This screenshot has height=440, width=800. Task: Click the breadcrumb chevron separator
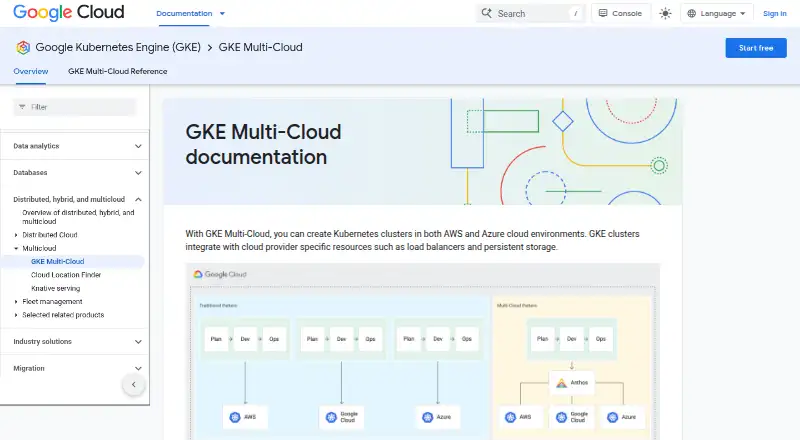coord(210,48)
